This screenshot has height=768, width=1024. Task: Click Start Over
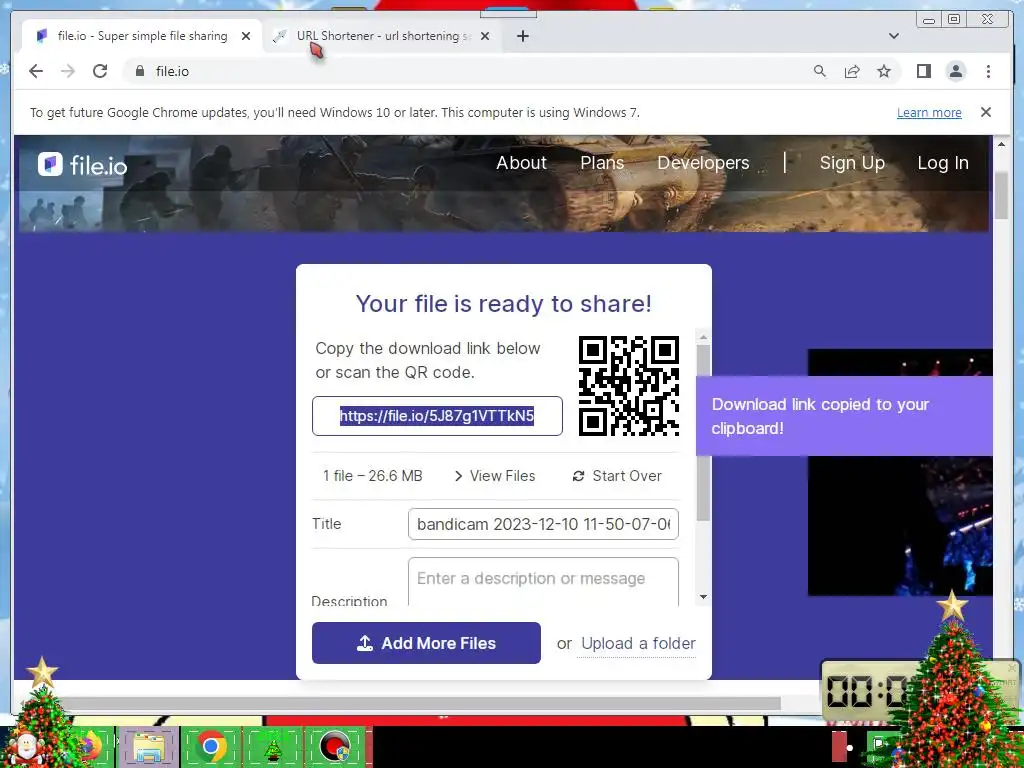(x=617, y=476)
